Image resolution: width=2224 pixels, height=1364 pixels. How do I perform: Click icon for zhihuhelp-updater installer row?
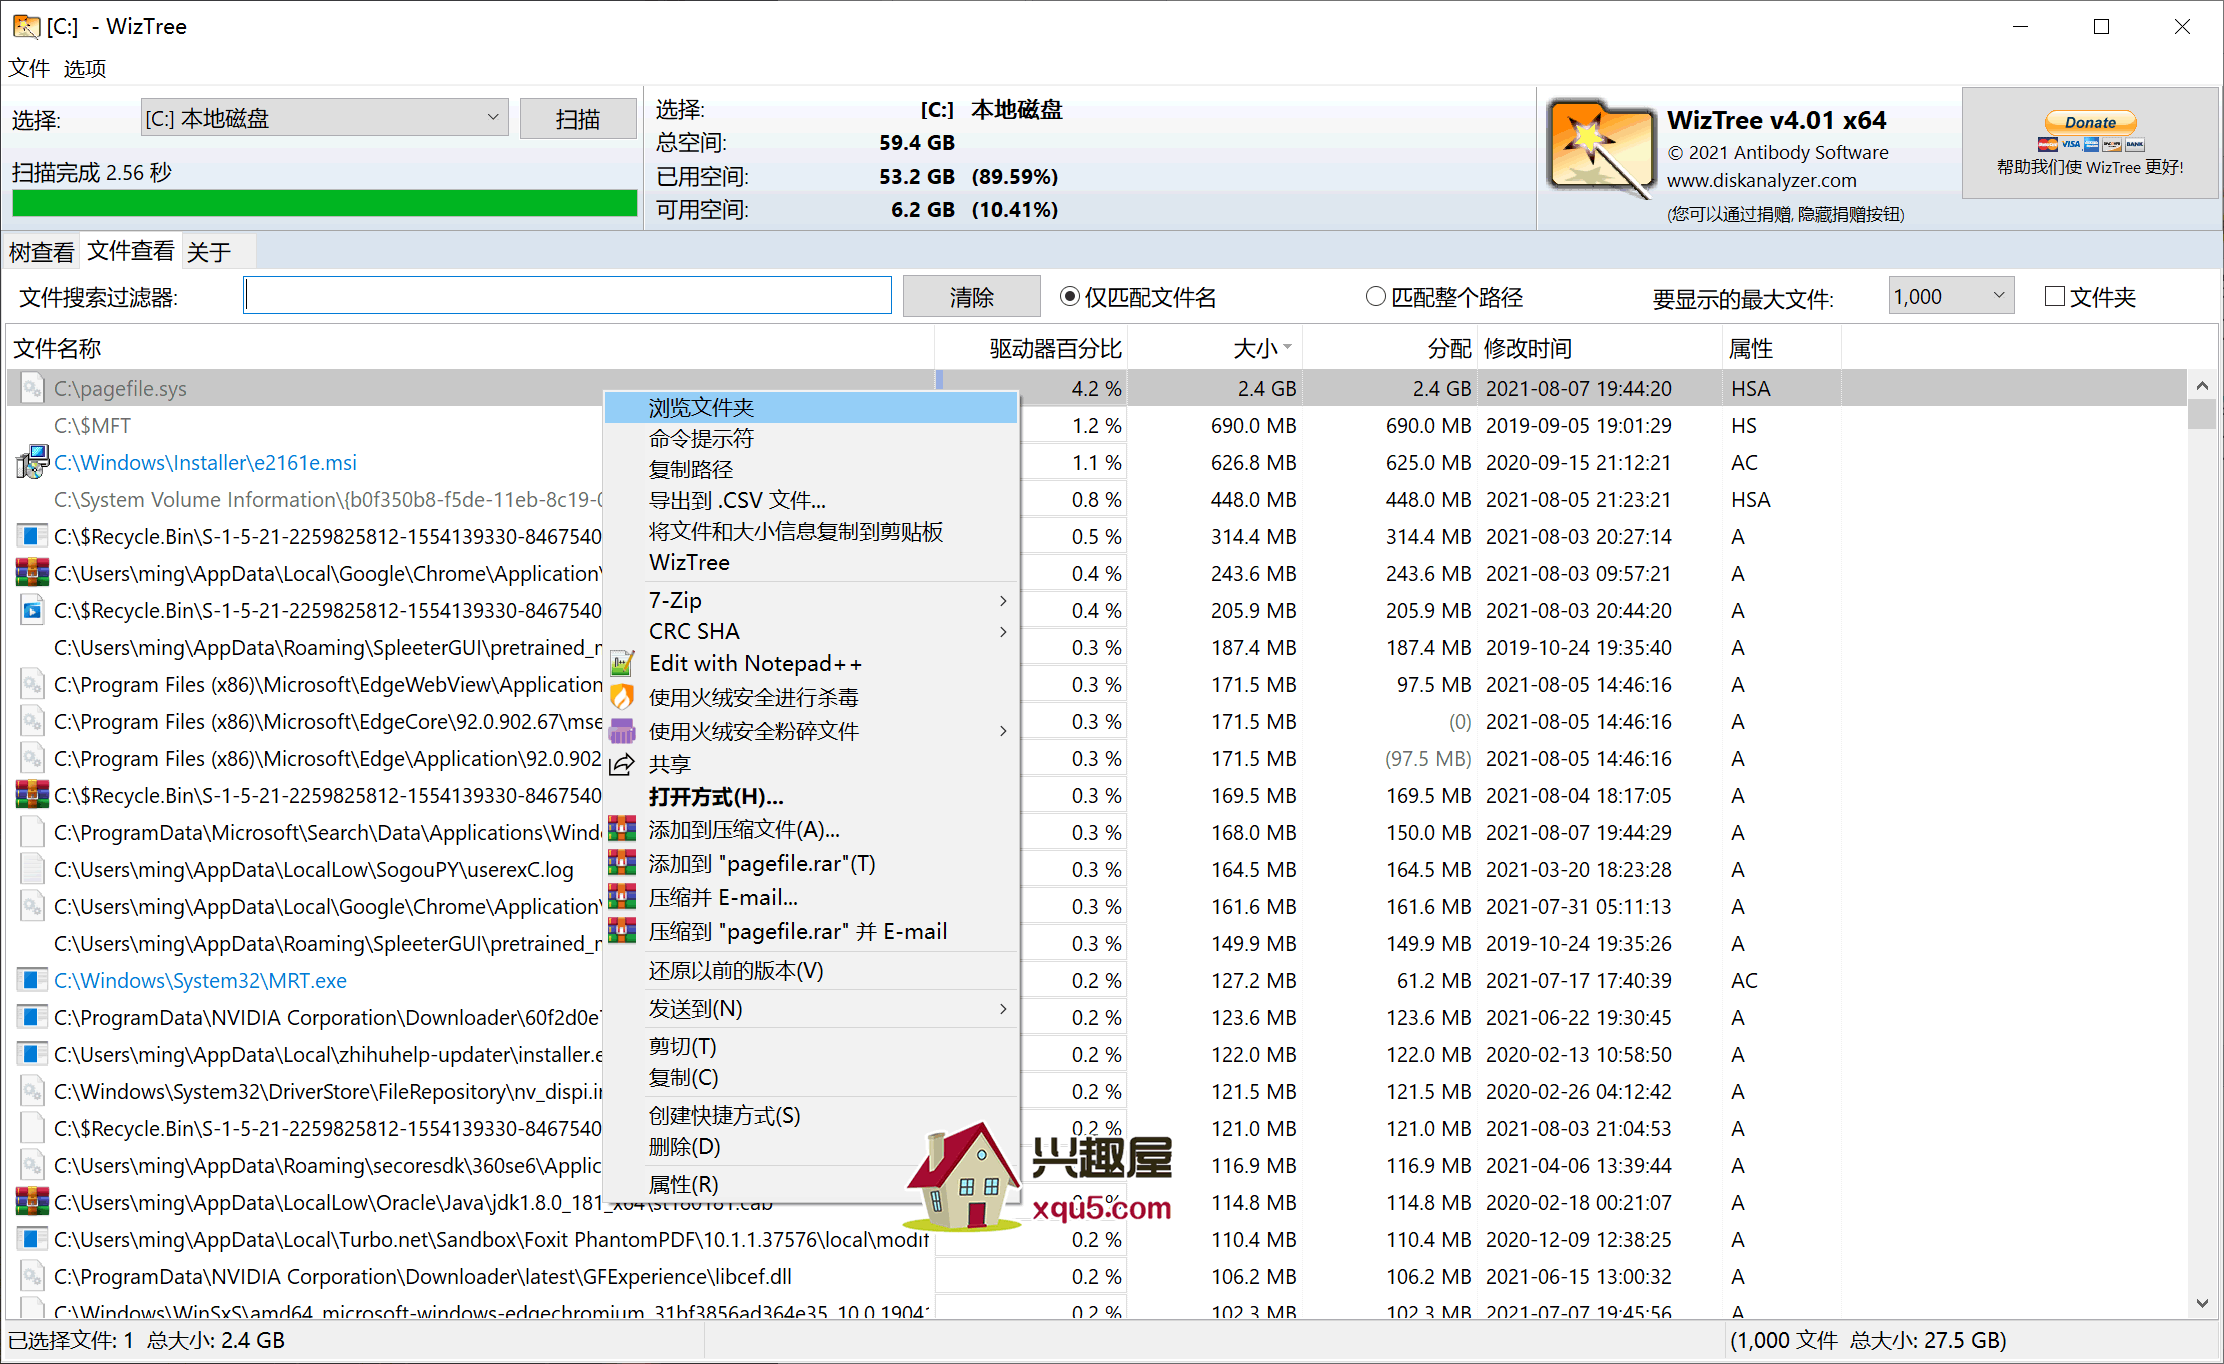tap(32, 1054)
